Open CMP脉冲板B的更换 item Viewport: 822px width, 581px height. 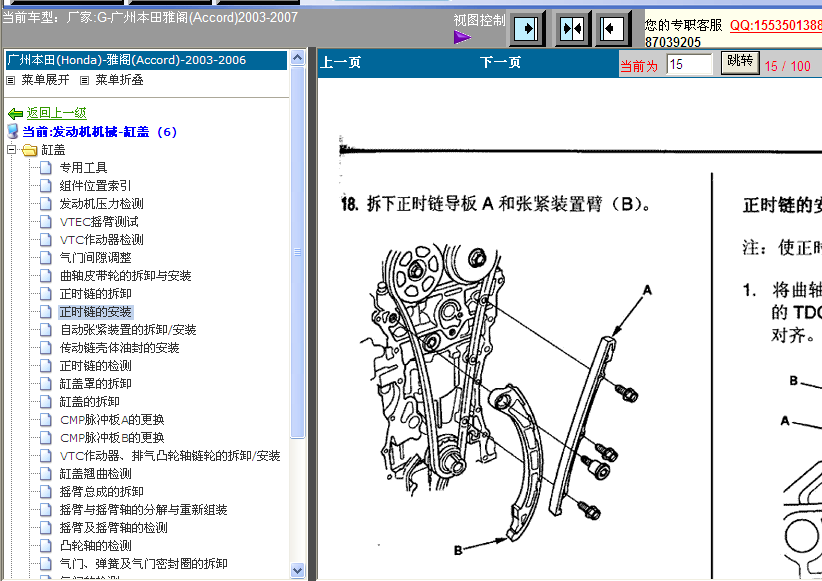click(112, 437)
